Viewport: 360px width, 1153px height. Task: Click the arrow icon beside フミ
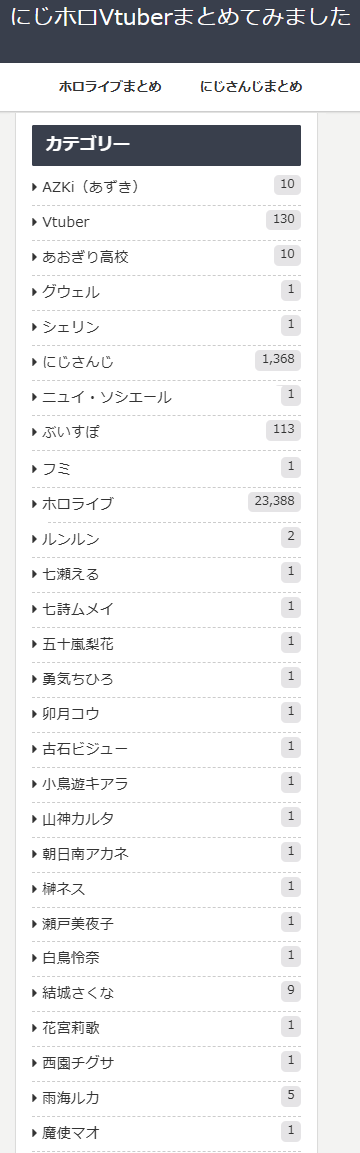pos(35,468)
